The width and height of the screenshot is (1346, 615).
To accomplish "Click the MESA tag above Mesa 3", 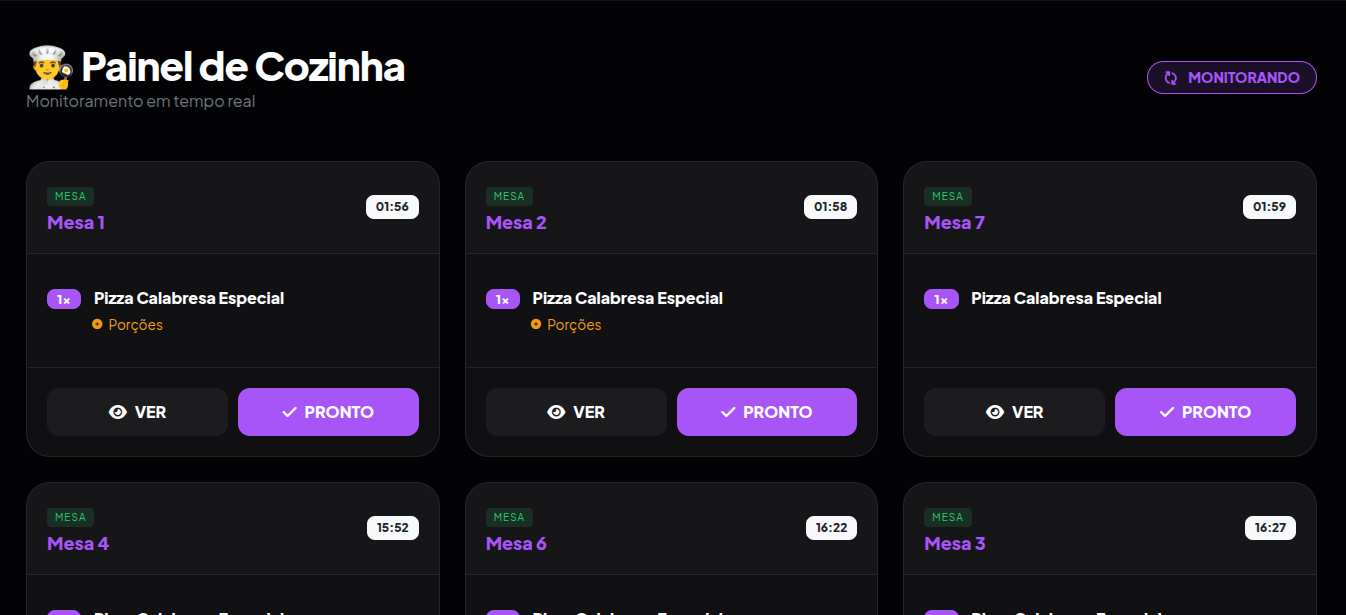I will 947,517.
